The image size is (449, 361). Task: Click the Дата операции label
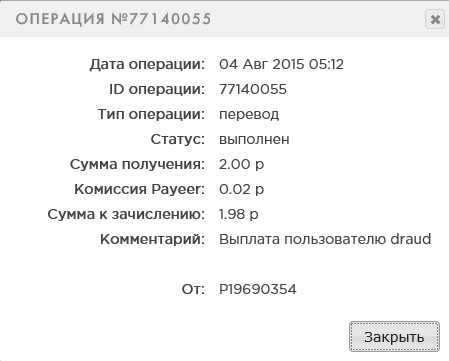pyautogui.click(x=147, y=64)
